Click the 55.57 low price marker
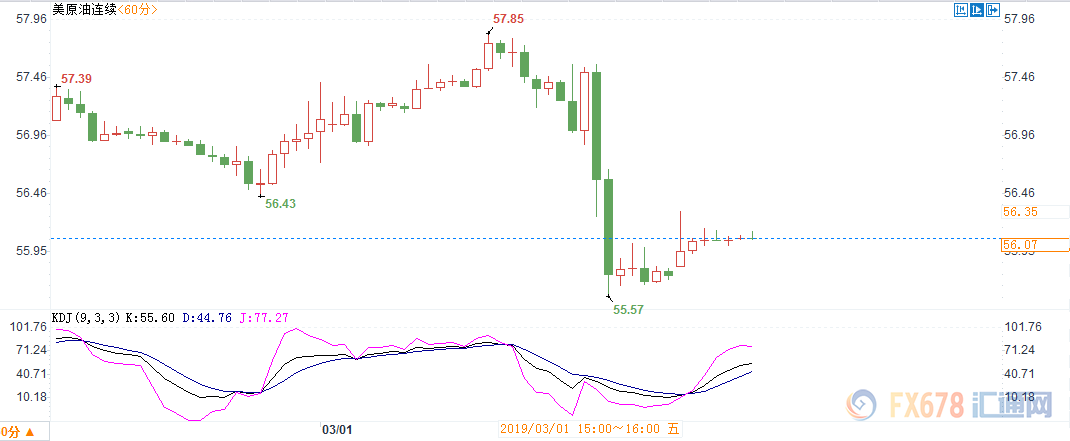The width and height of the screenshot is (1070, 441). pyautogui.click(x=628, y=310)
